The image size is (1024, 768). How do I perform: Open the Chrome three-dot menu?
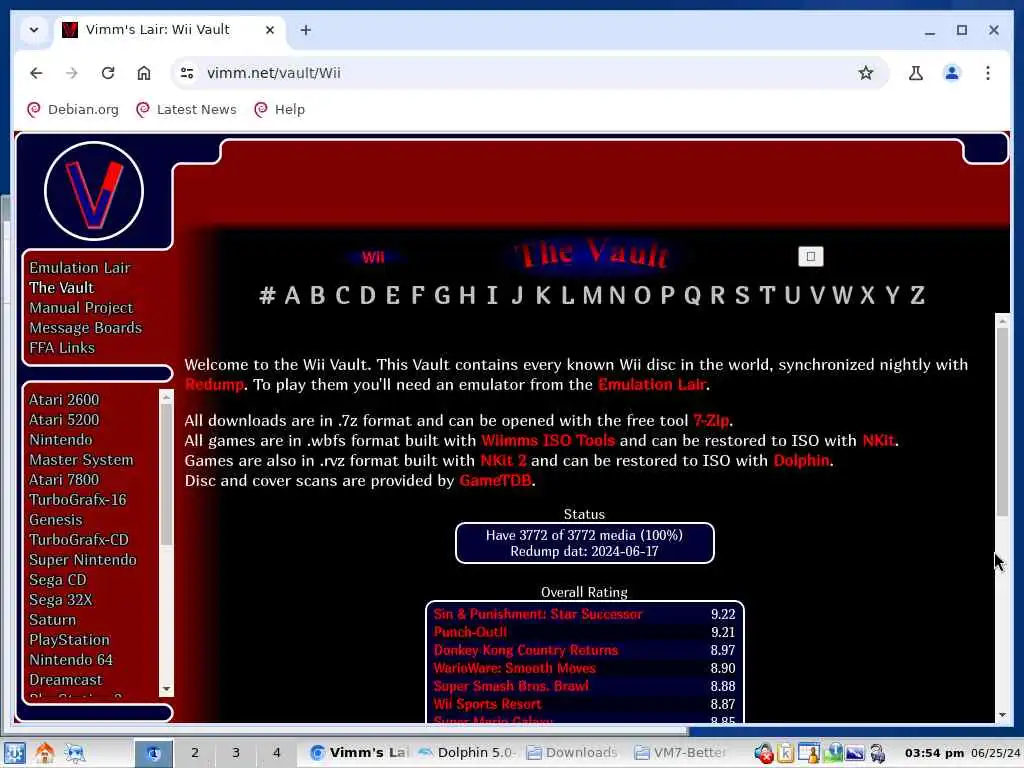[x=987, y=73]
